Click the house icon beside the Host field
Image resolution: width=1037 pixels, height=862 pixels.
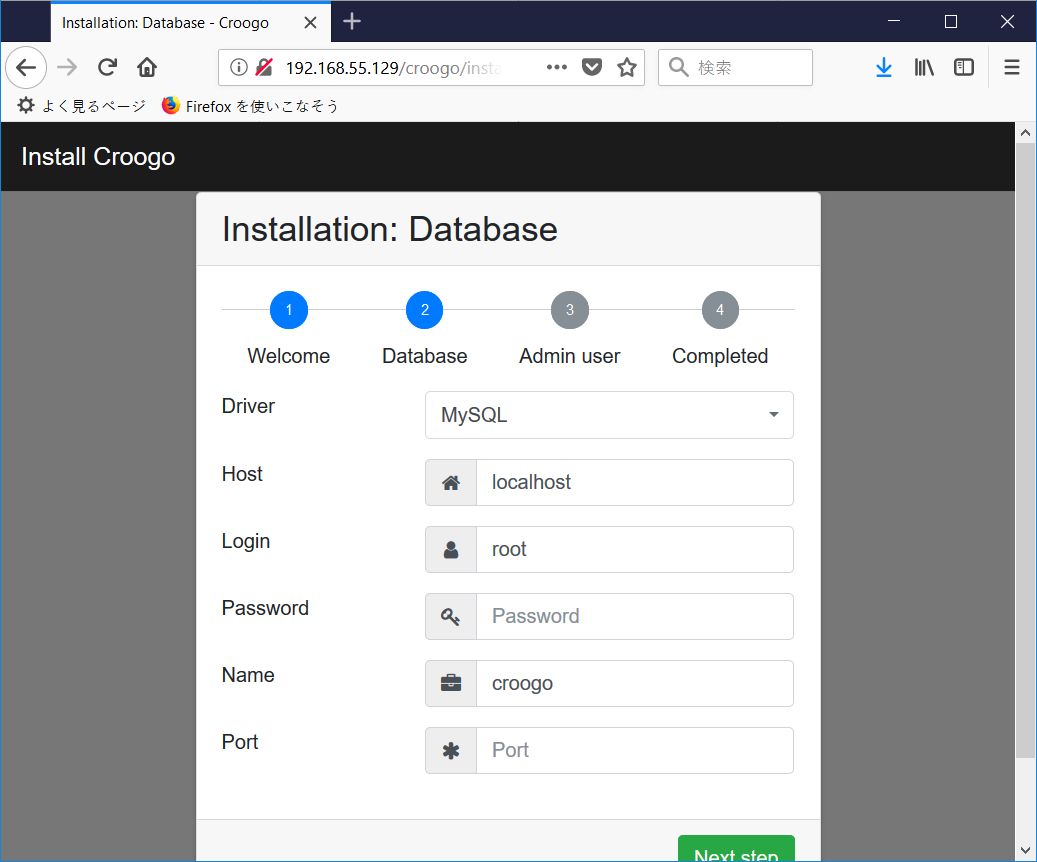click(x=450, y=482)
